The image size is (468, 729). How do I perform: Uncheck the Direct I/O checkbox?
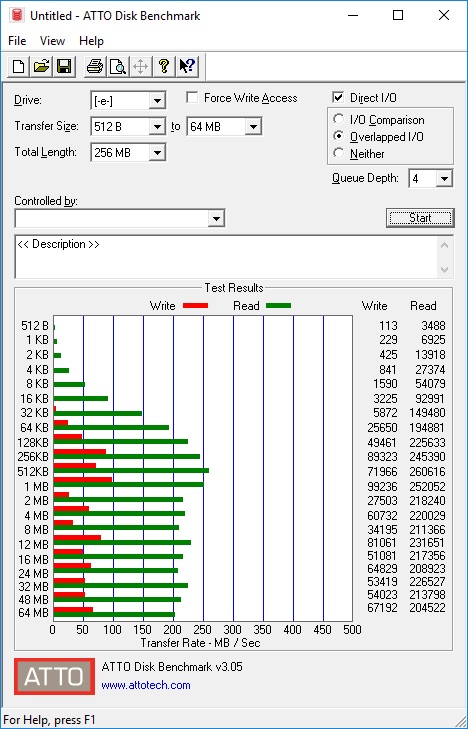(x=338, y=98)
